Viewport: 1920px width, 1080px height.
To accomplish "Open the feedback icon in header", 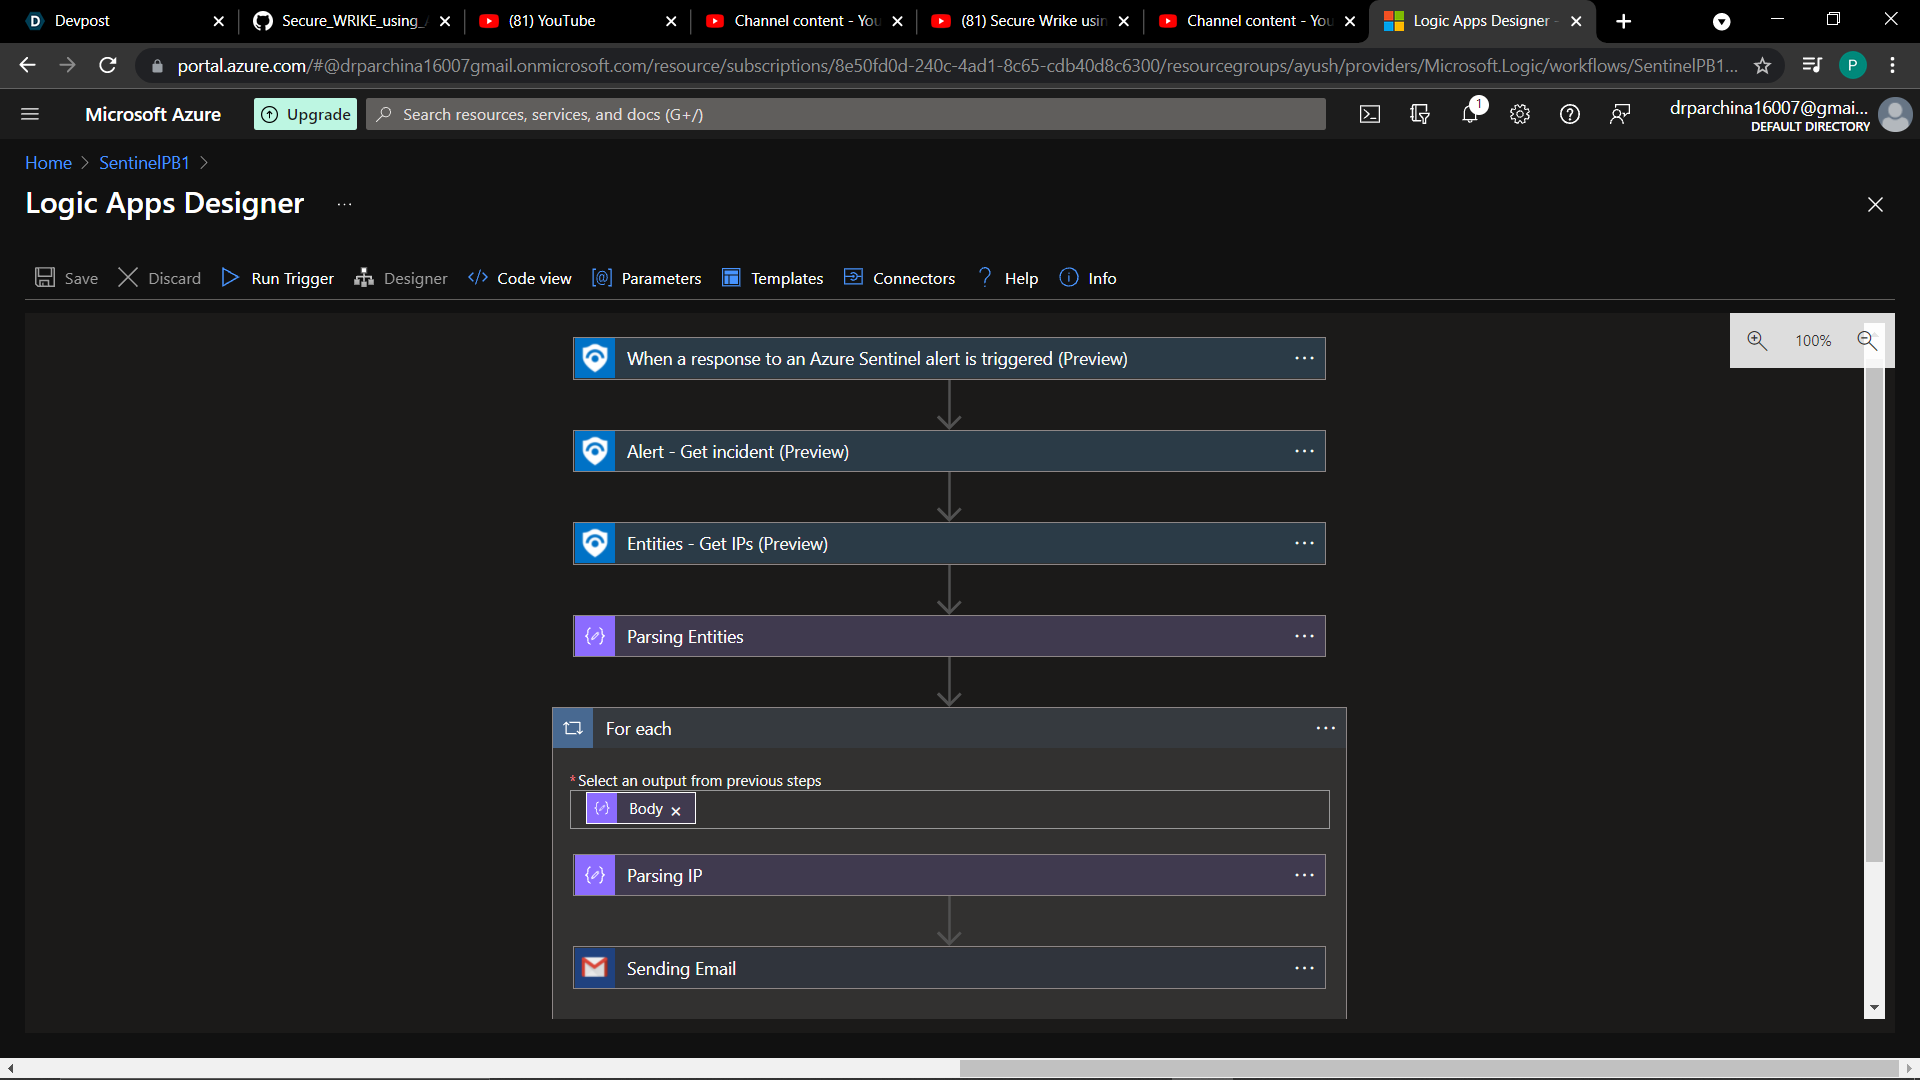I will click(x=1620, y=115).
